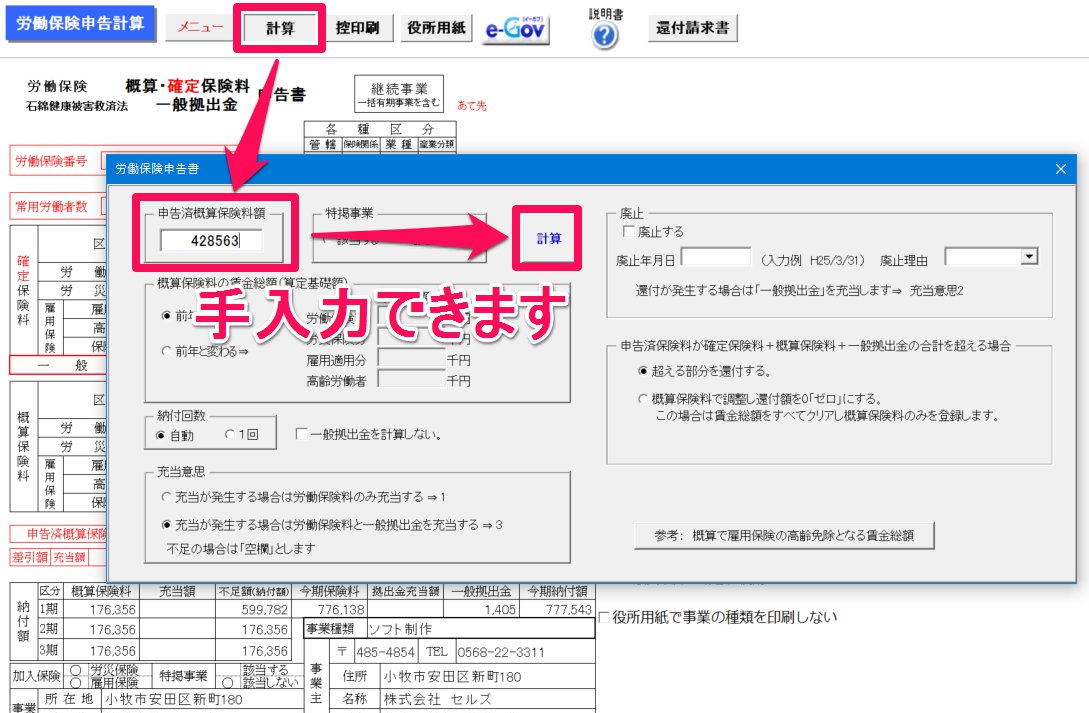This screenshot has width=1089, height=713.
Task: Choose 前年と変わる radio option
Action: (166, 351)
